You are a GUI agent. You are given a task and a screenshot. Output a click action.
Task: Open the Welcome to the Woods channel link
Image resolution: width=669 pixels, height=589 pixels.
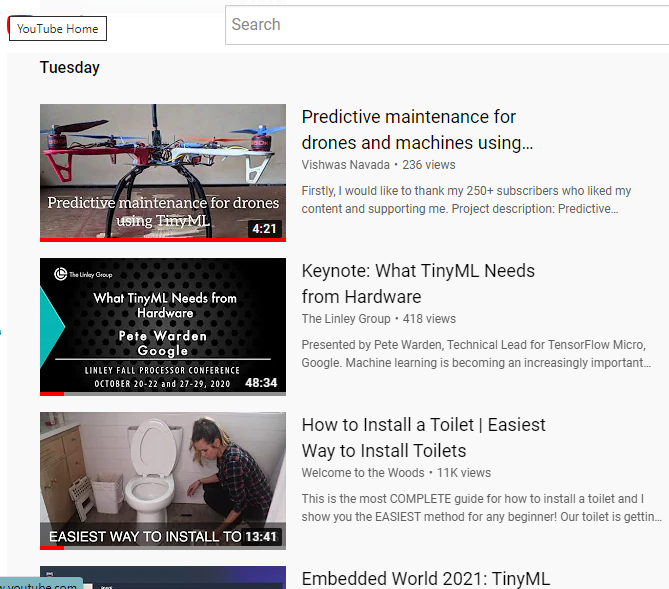[363, 473]
